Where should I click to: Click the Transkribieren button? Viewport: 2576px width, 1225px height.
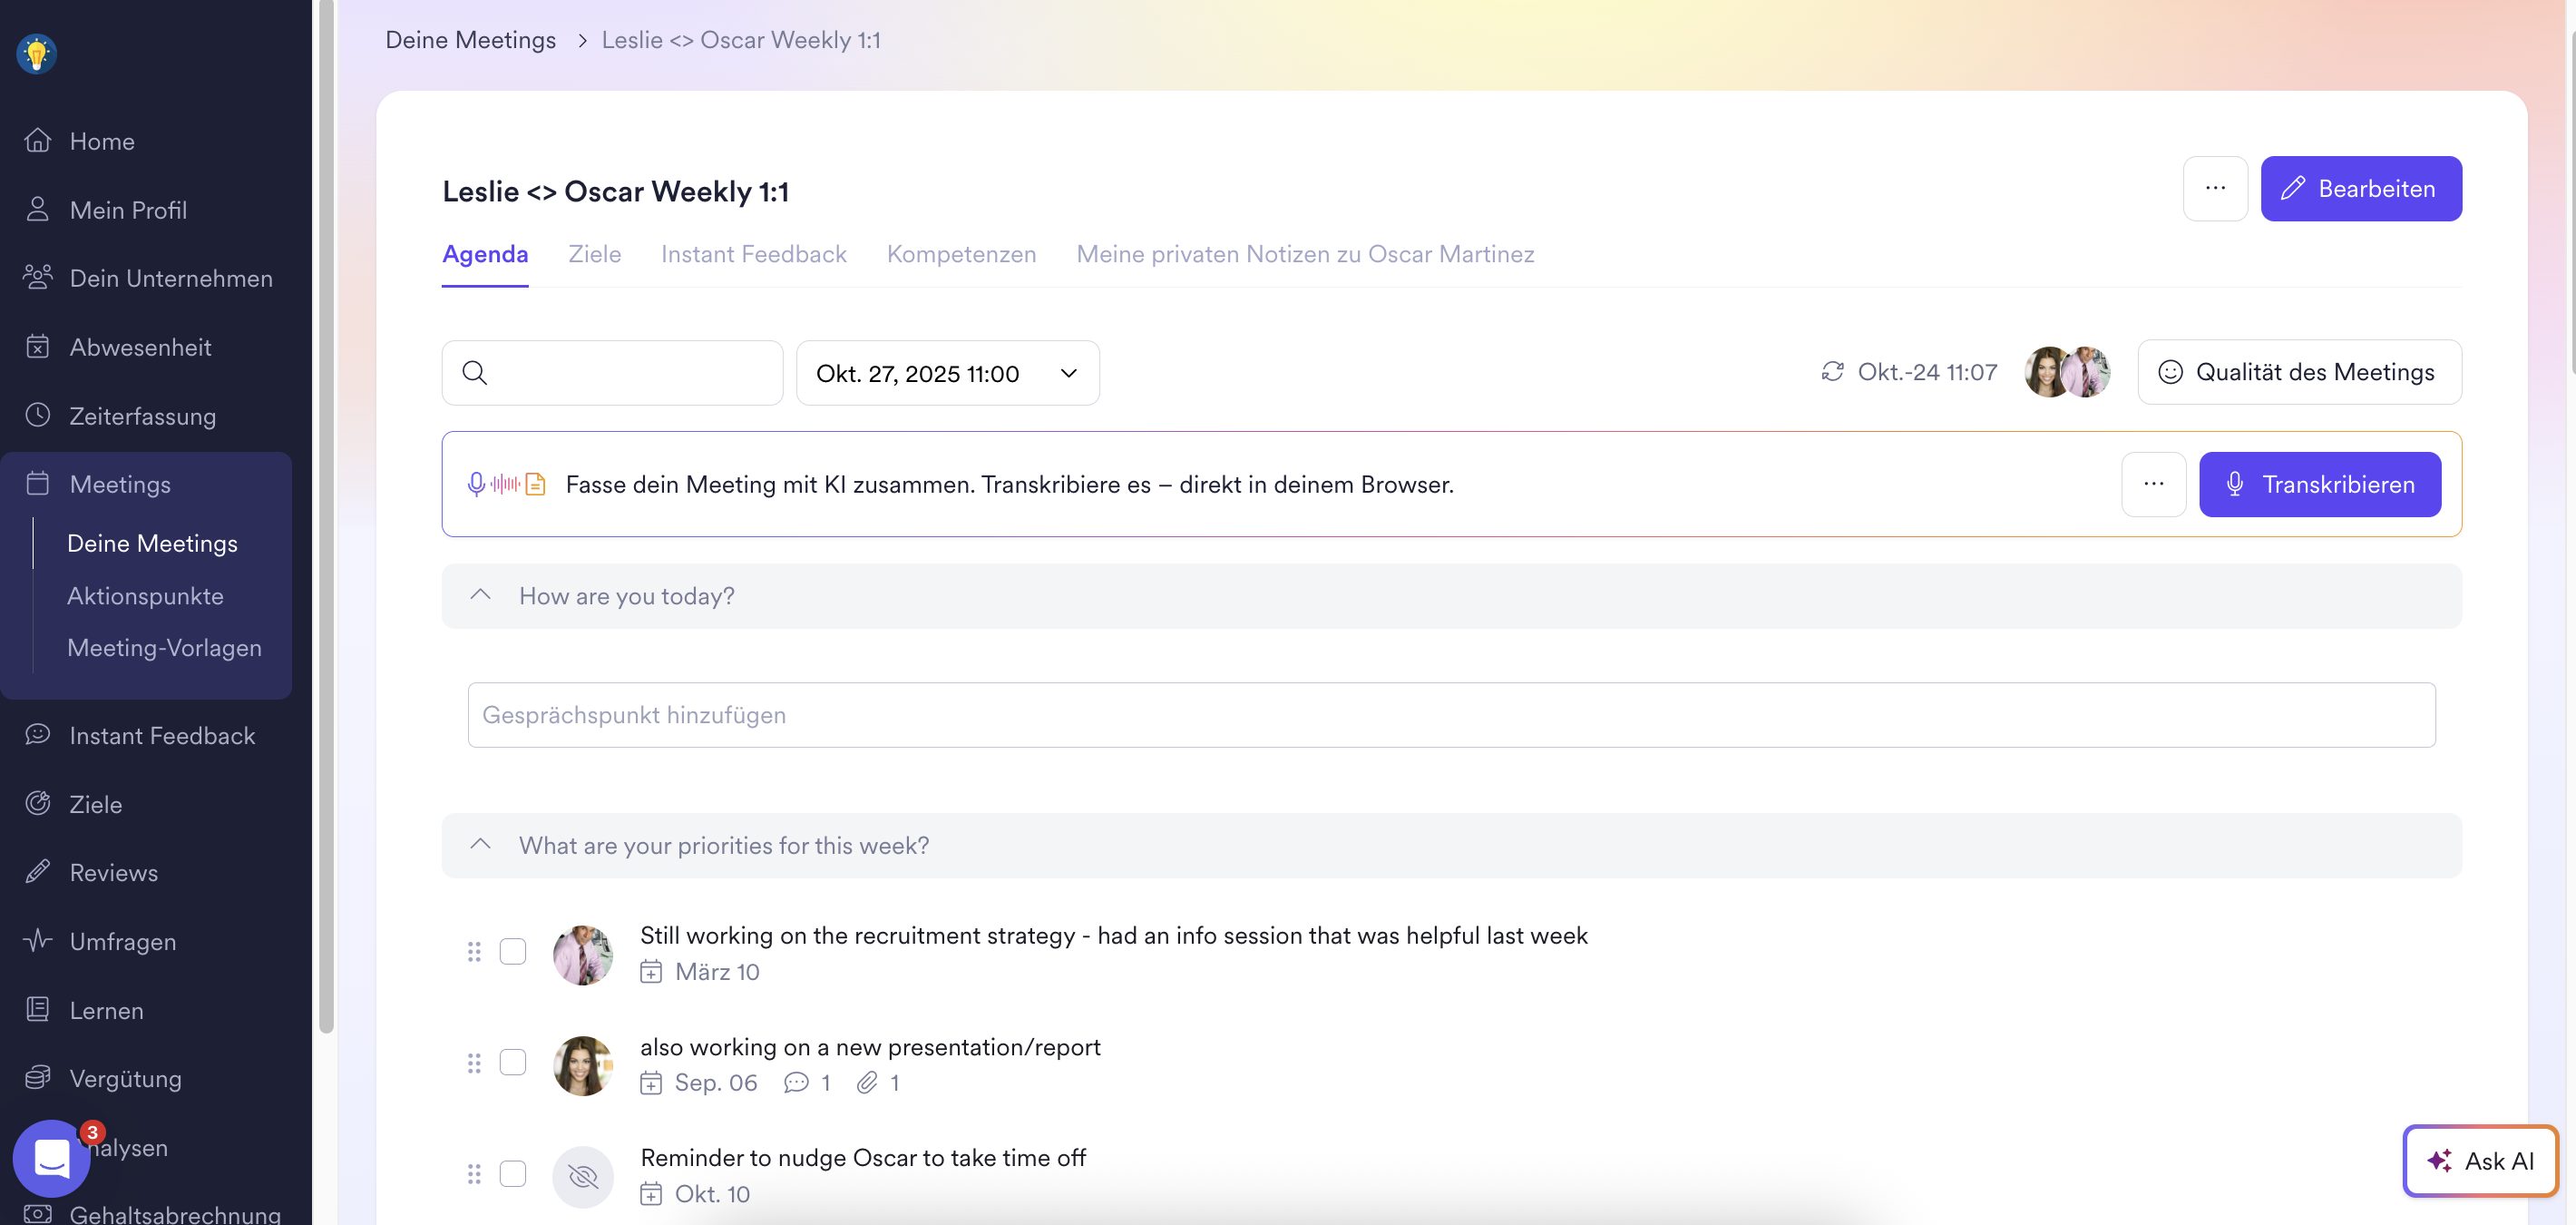[x=2319, y=485]
